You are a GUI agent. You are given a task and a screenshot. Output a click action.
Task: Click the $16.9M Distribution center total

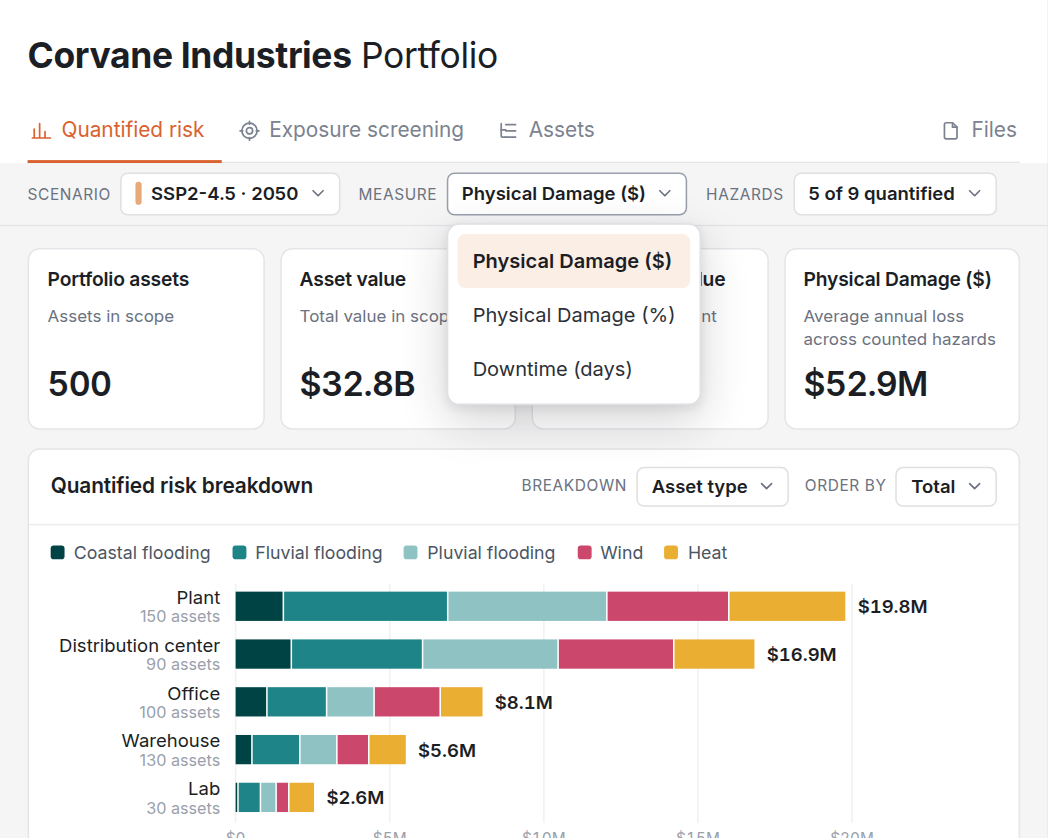click(801, 654)
